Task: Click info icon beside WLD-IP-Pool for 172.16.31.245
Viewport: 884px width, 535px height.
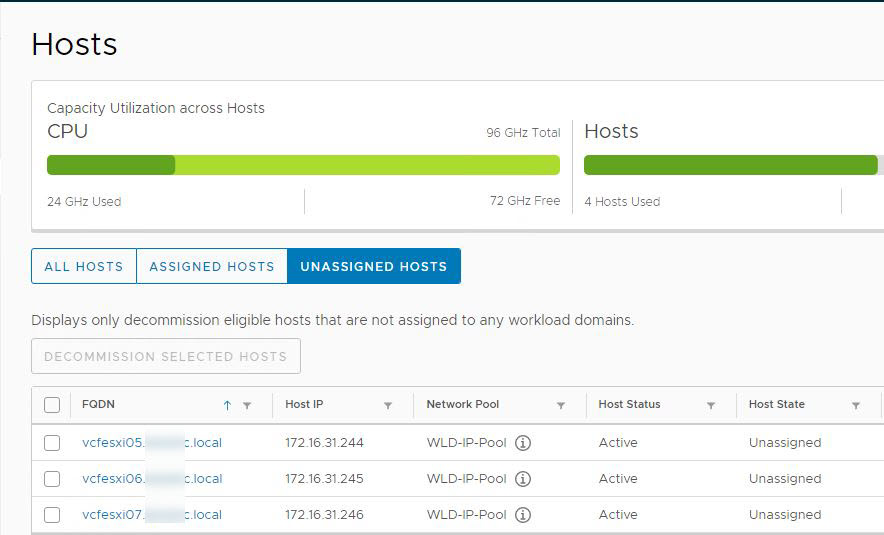Action: click(x=523, y=479)
